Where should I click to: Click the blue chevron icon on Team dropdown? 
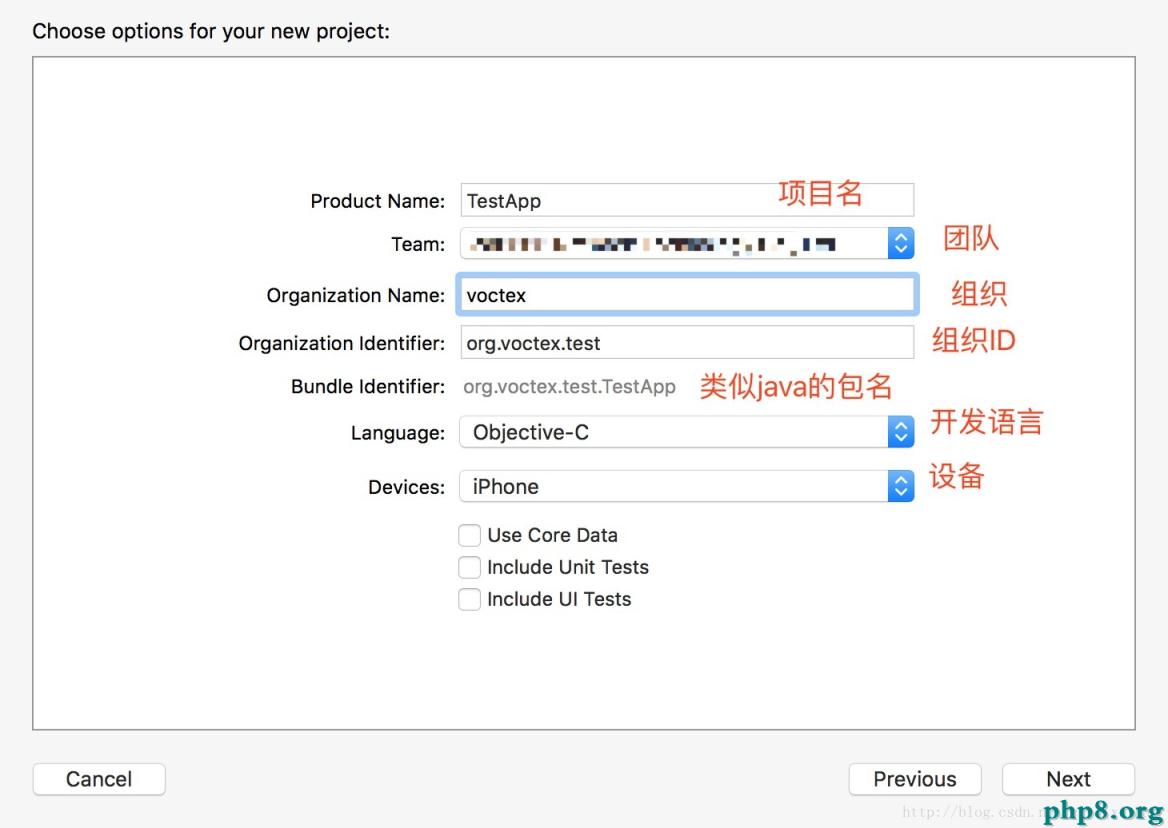coord(899,242)
